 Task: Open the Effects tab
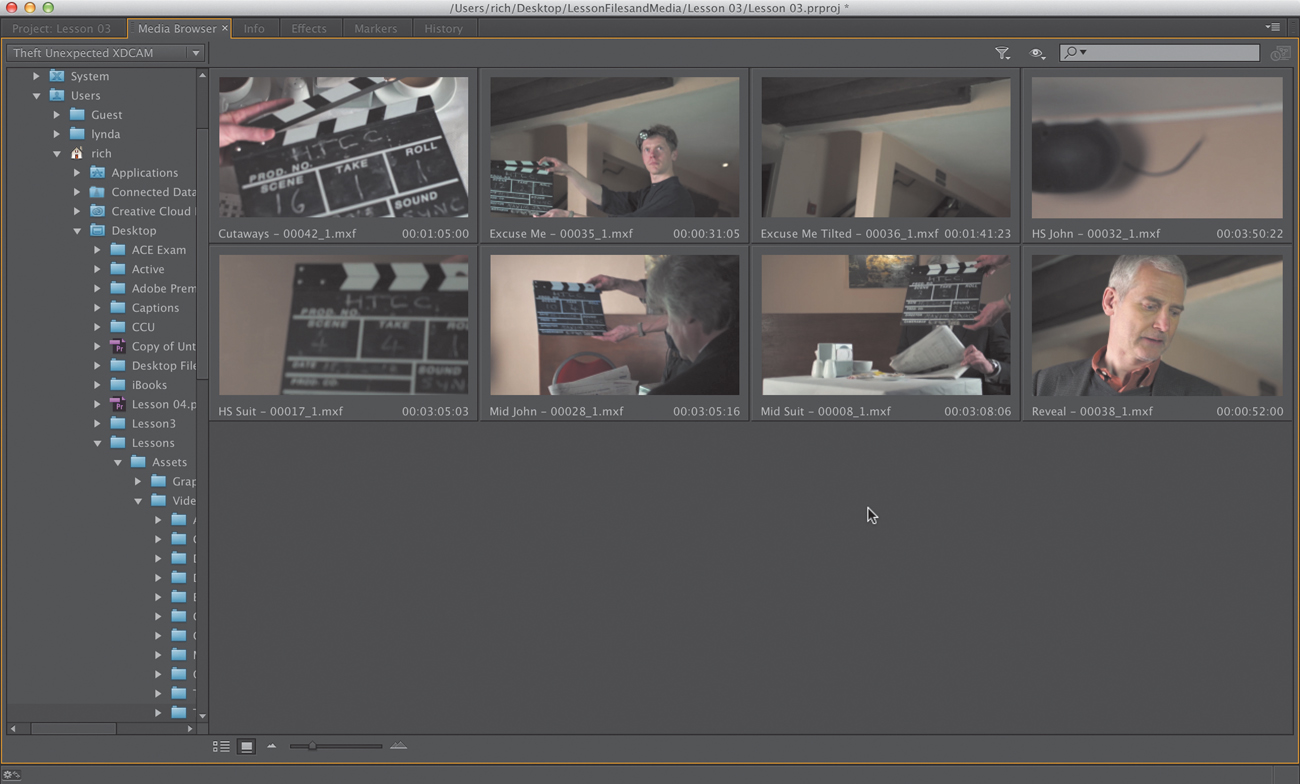(x=309, y=28)
